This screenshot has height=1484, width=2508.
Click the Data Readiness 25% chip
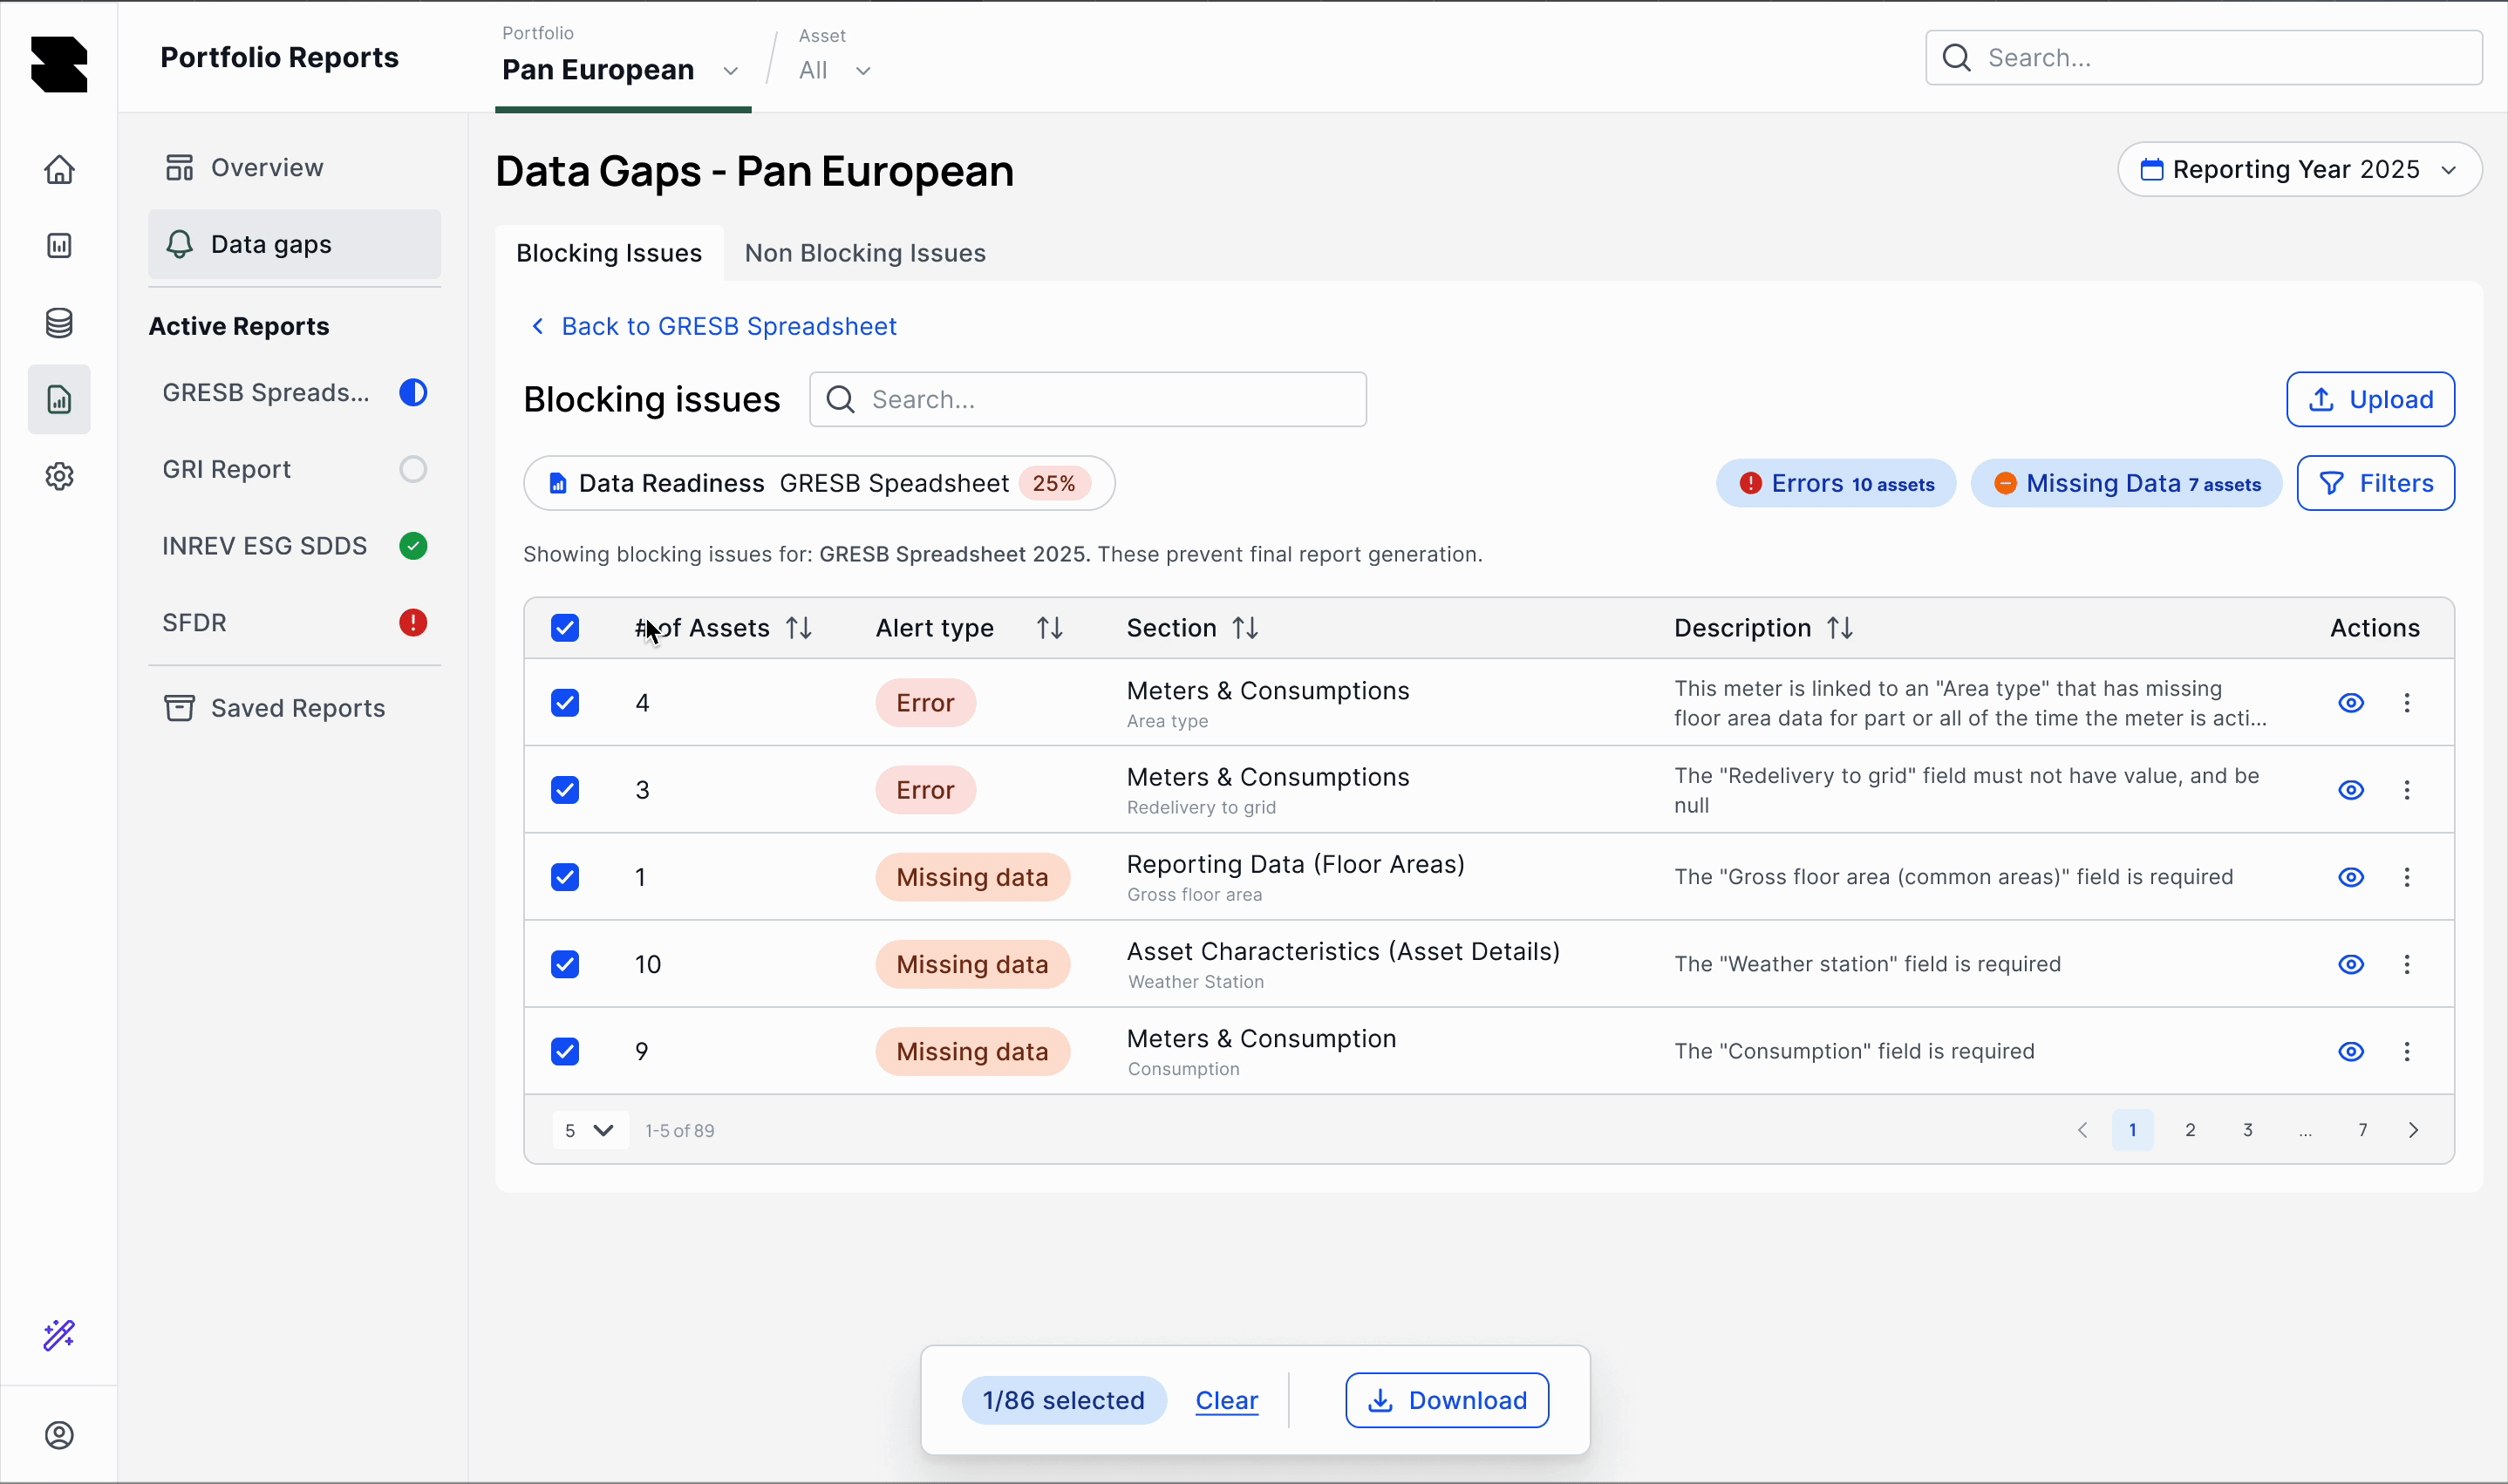[x=819, y=483]
